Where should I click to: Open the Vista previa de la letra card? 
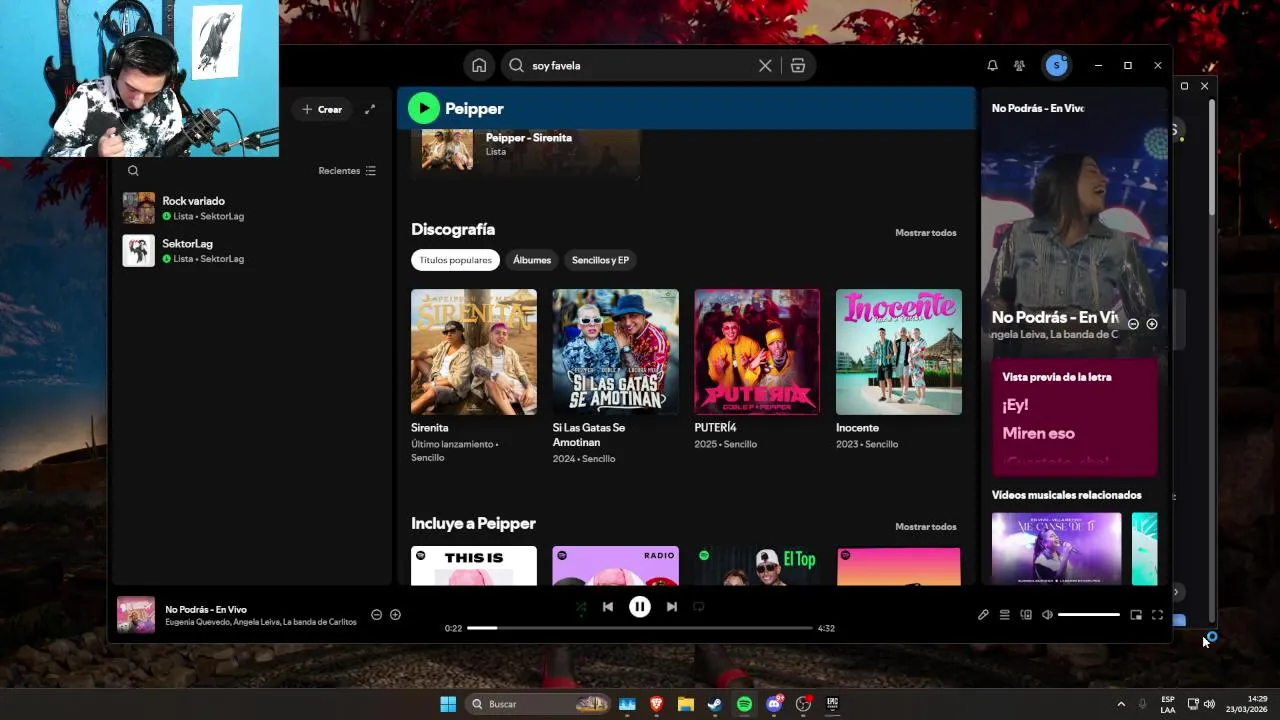tap(1075, 418)
